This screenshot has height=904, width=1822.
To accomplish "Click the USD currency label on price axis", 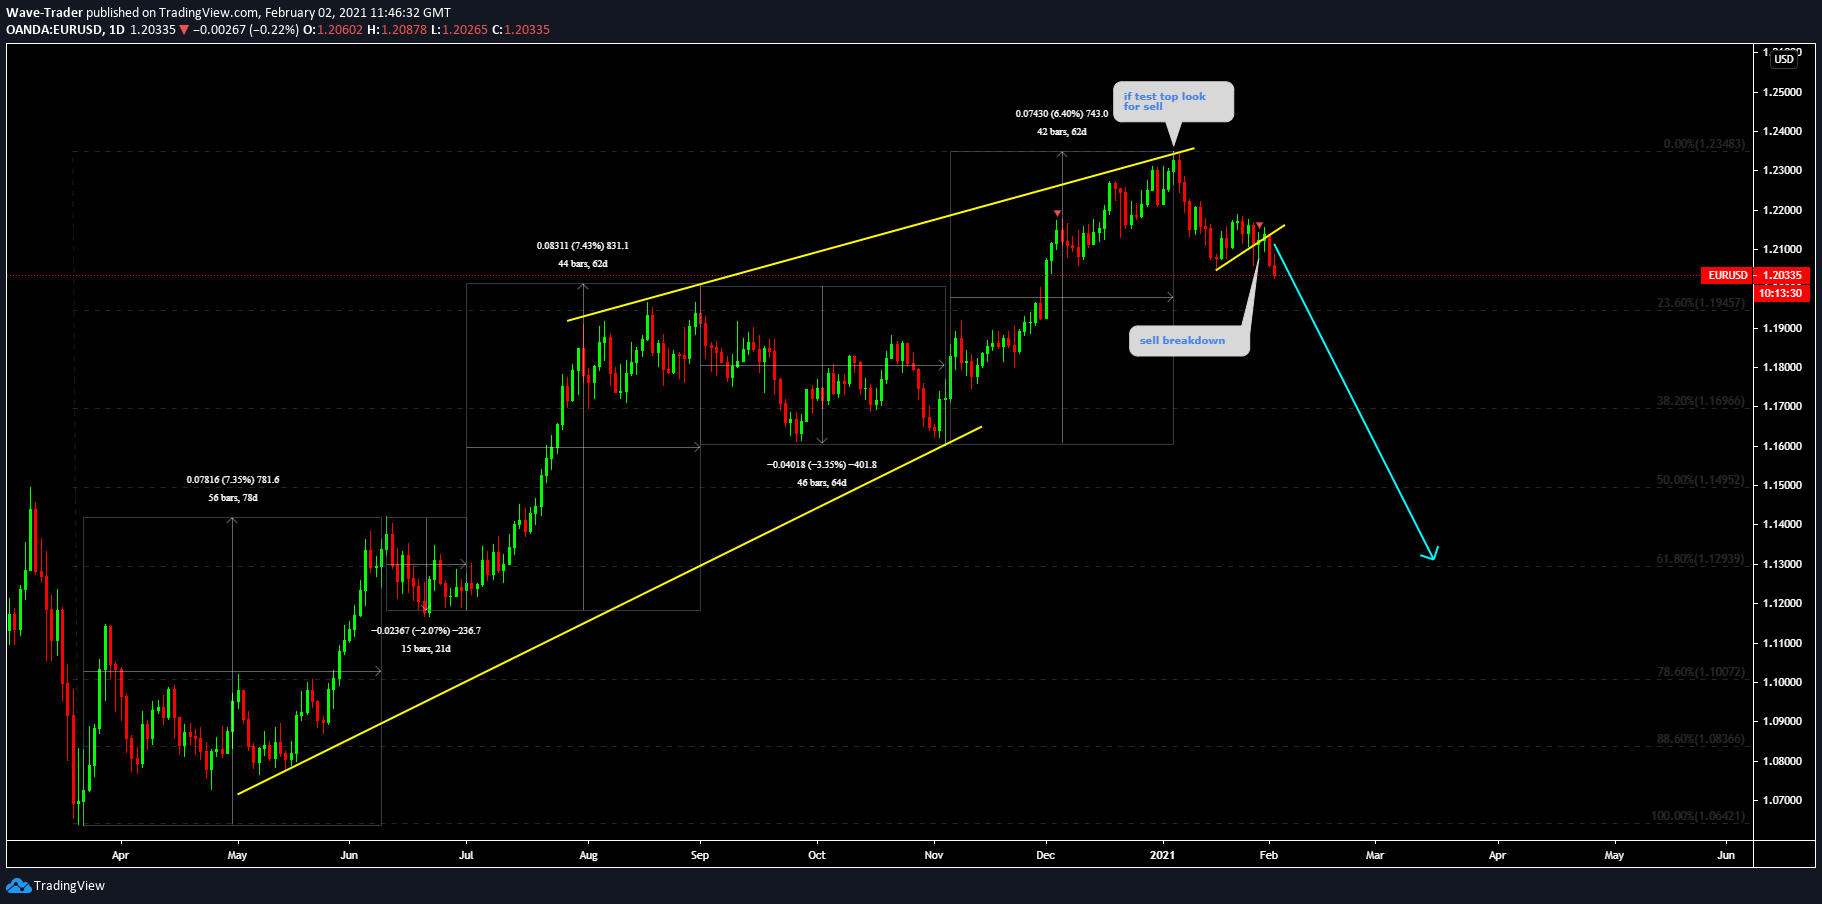I will tap(1784, 59).
